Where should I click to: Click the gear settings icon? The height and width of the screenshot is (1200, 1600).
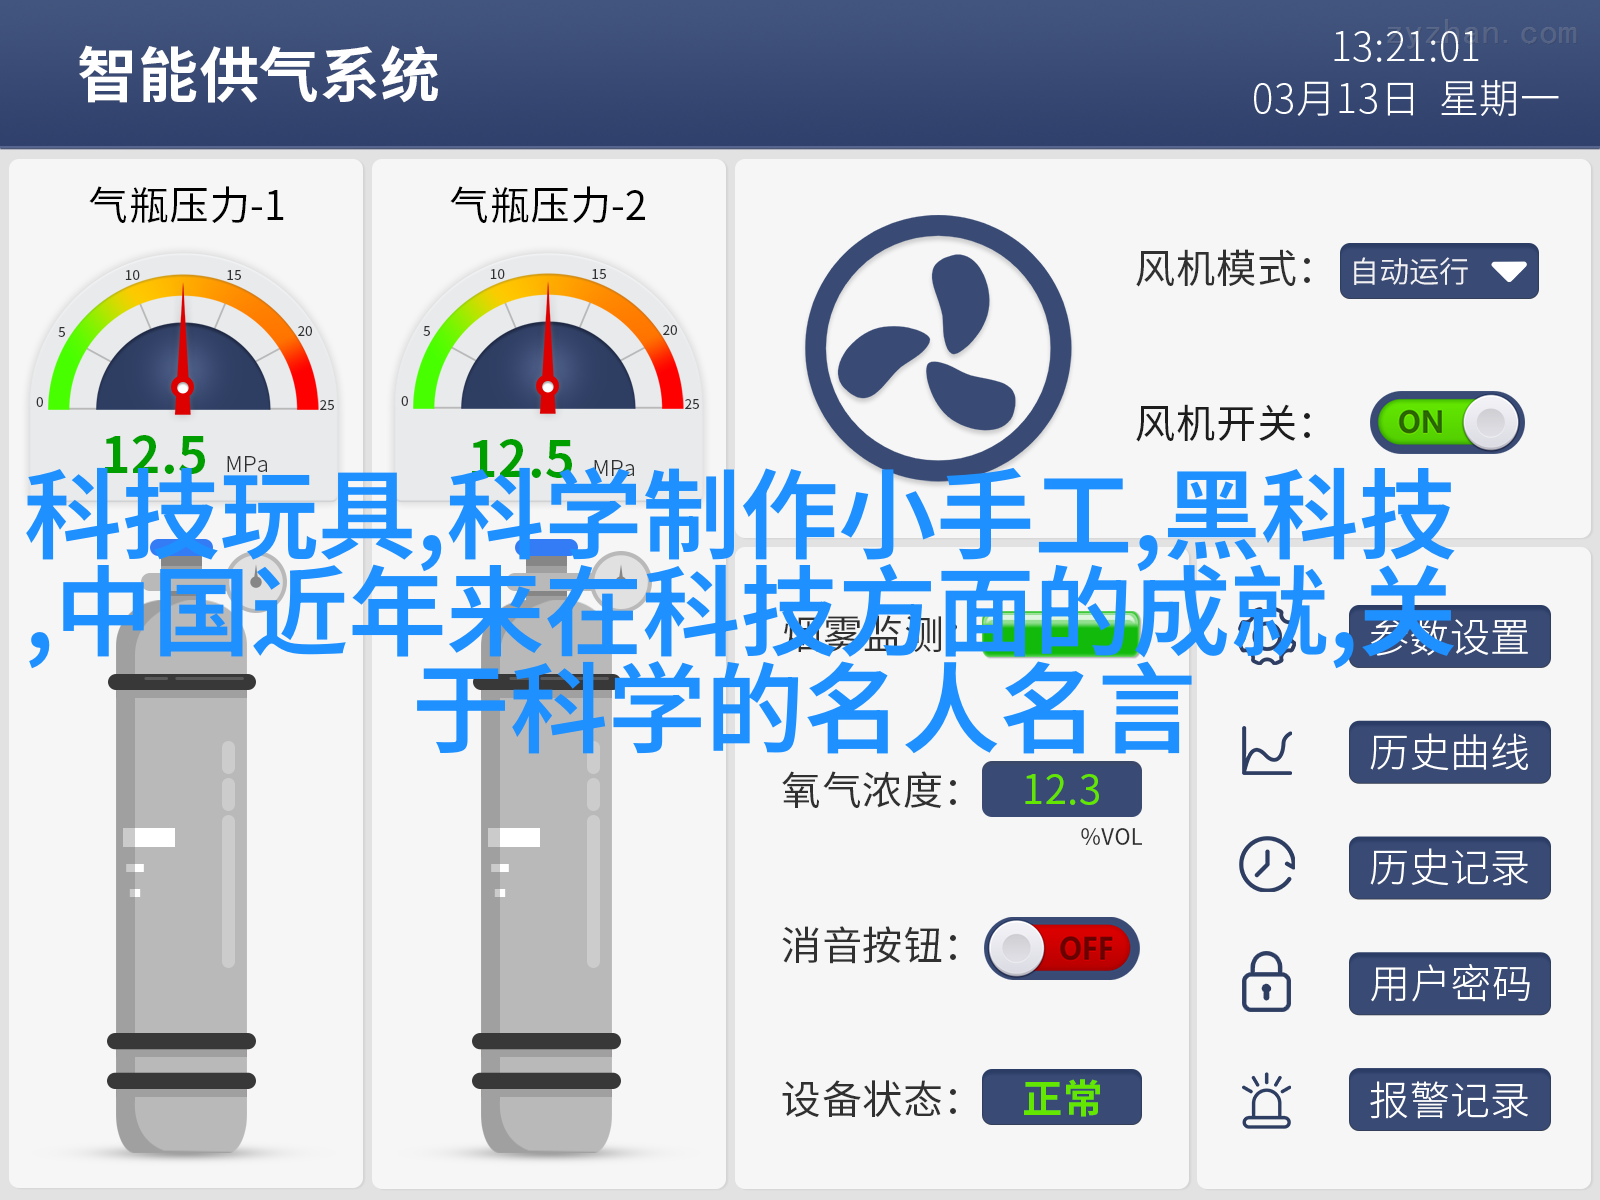[x=1266, y=637]
